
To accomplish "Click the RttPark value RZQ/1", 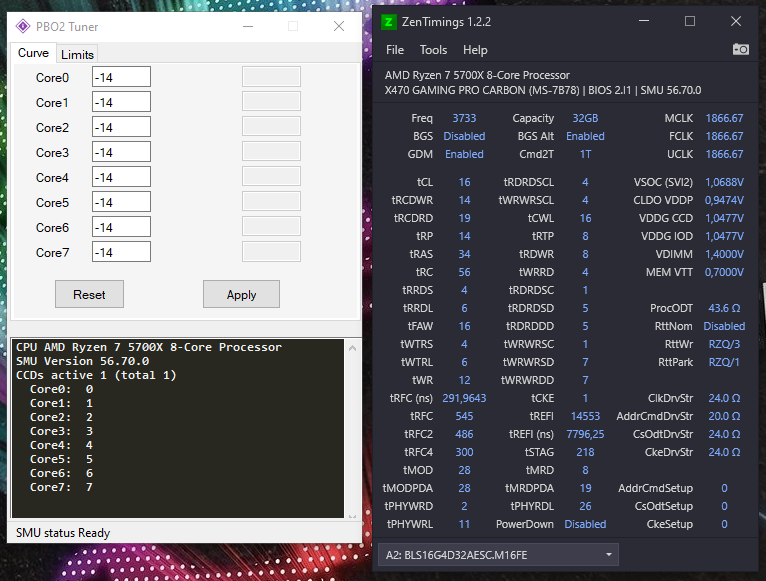I will pos(724,362).
